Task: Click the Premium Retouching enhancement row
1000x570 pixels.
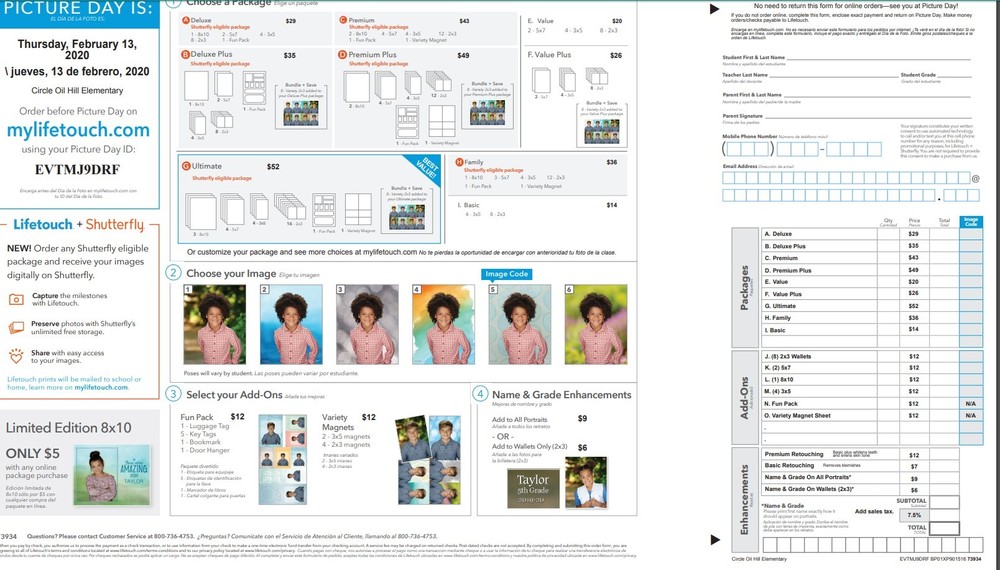Action: pos(860,454)
